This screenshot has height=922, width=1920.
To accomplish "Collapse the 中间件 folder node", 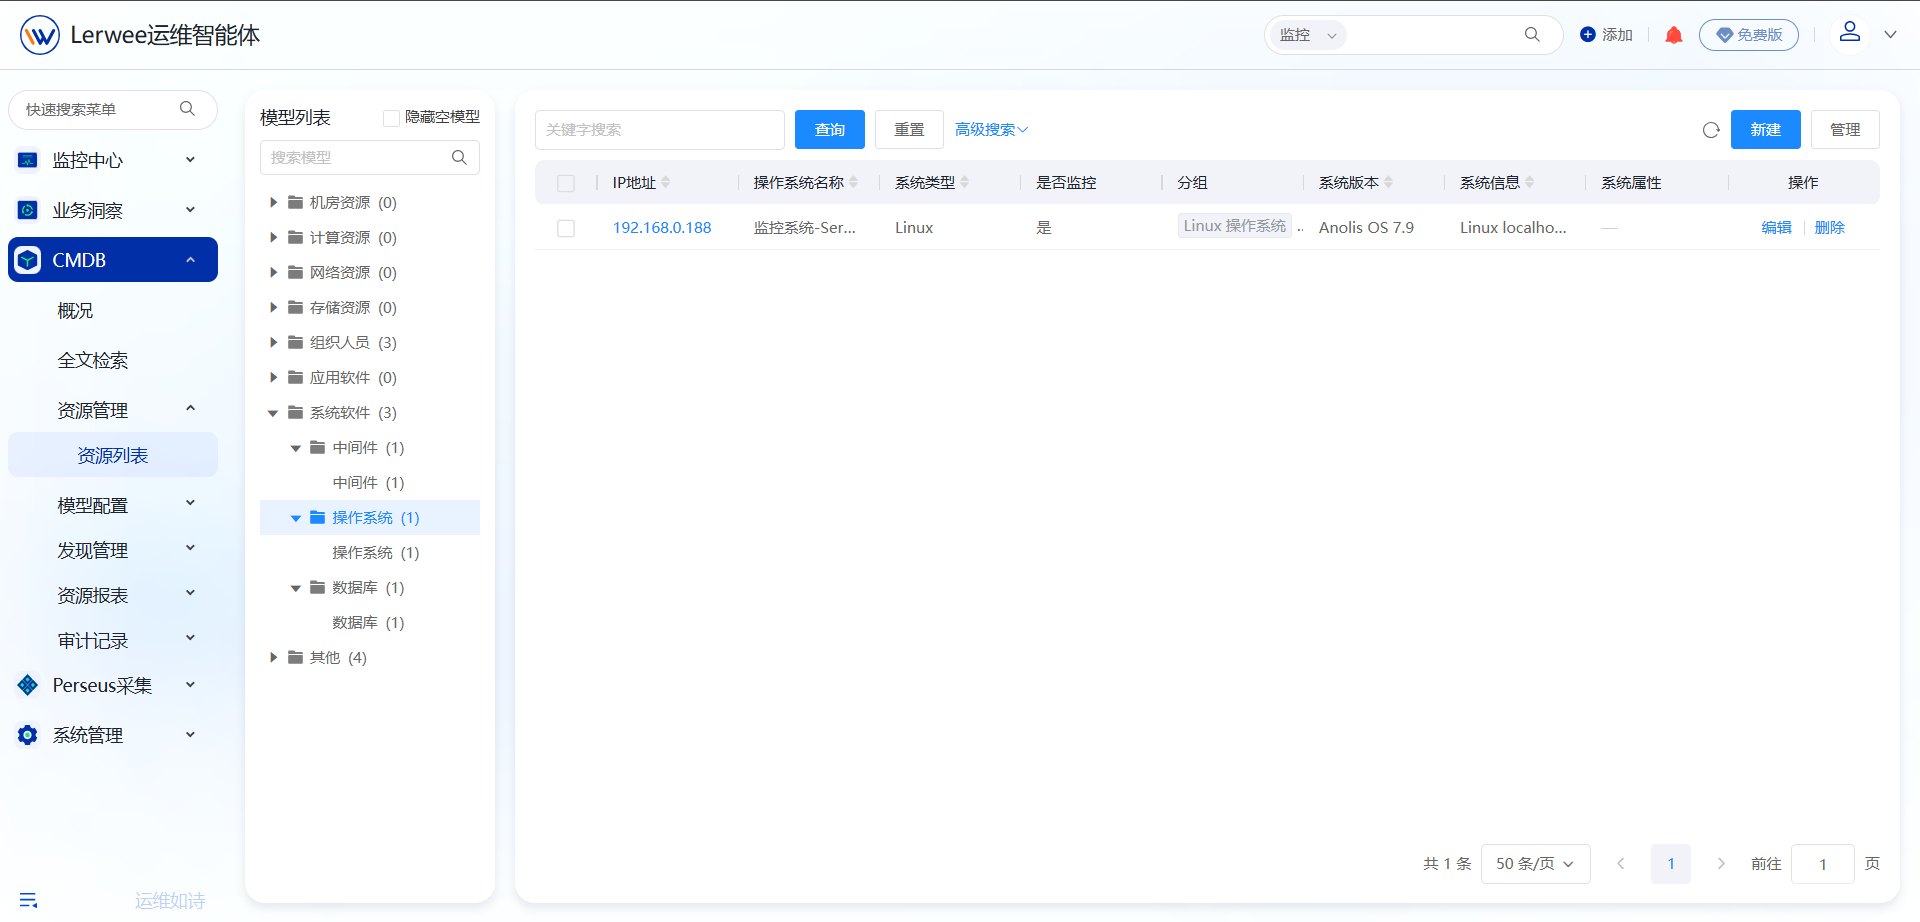I will [296, 448].
